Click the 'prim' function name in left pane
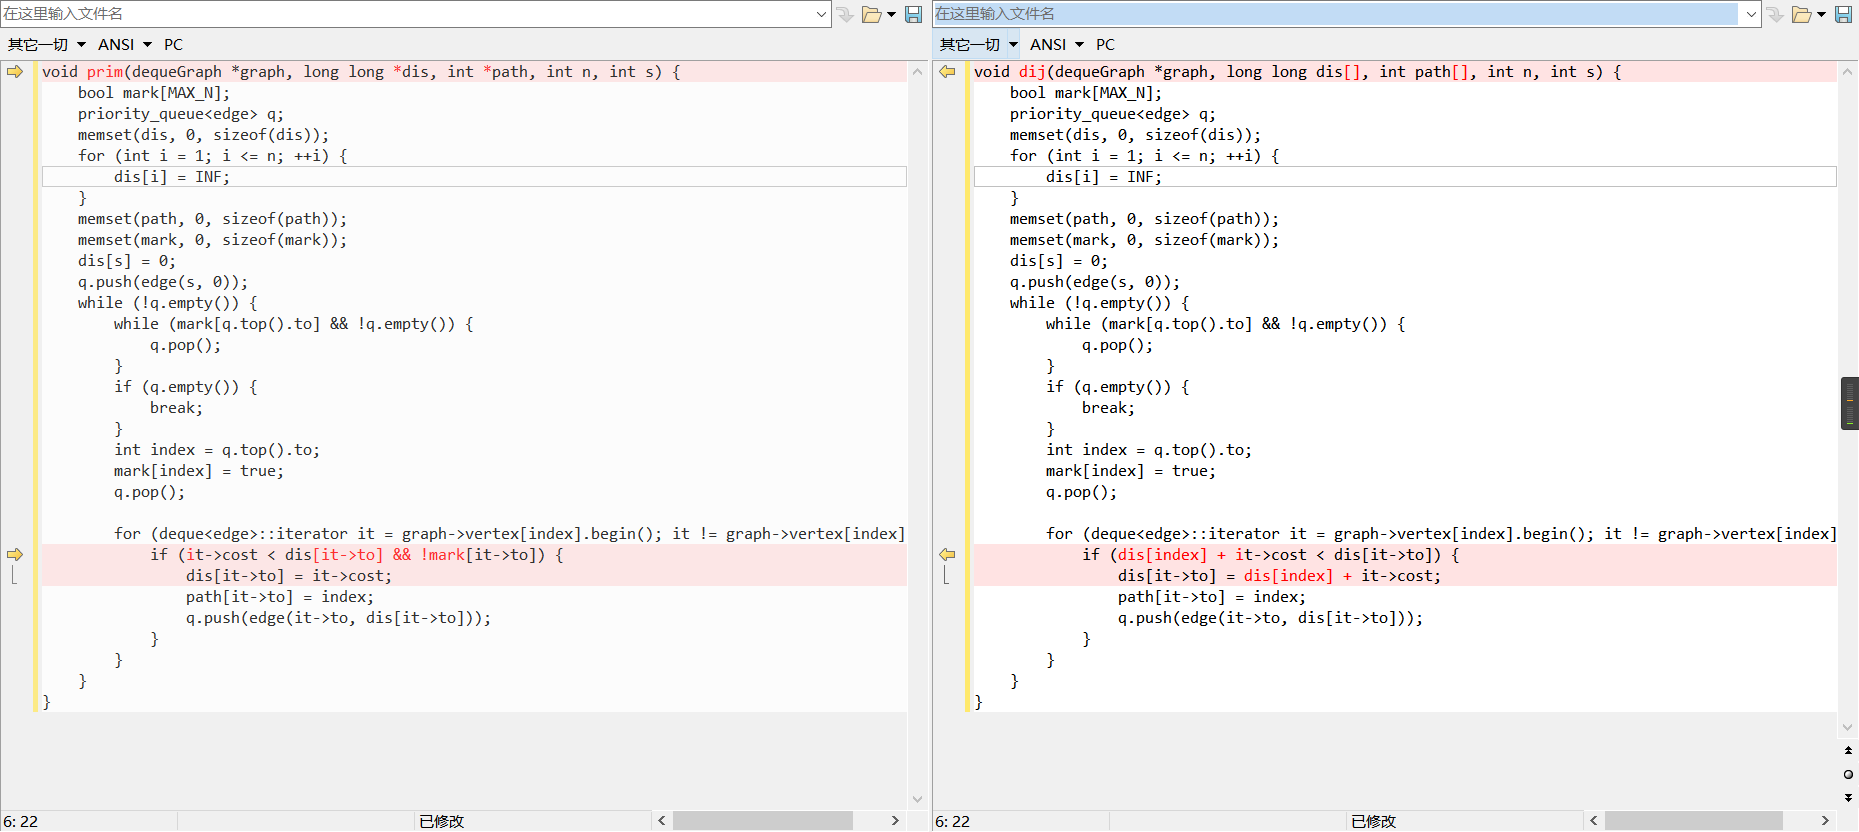The width and height of the screenshot is (1859, 832). [x=105, y=72]
